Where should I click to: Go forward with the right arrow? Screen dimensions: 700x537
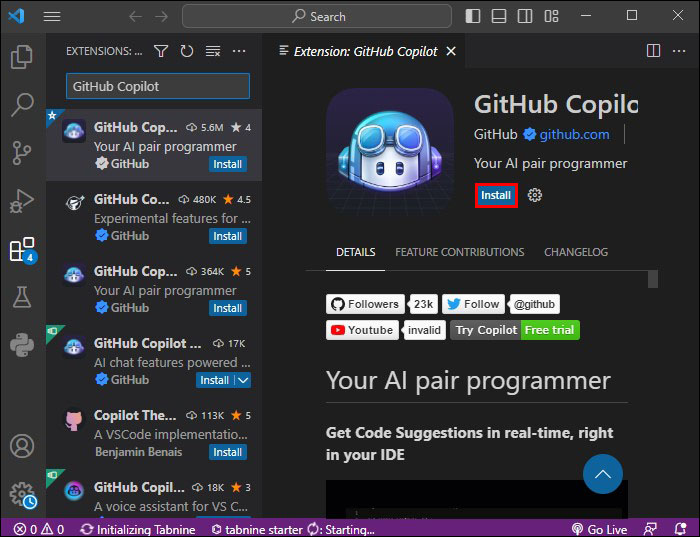(162, 17)
